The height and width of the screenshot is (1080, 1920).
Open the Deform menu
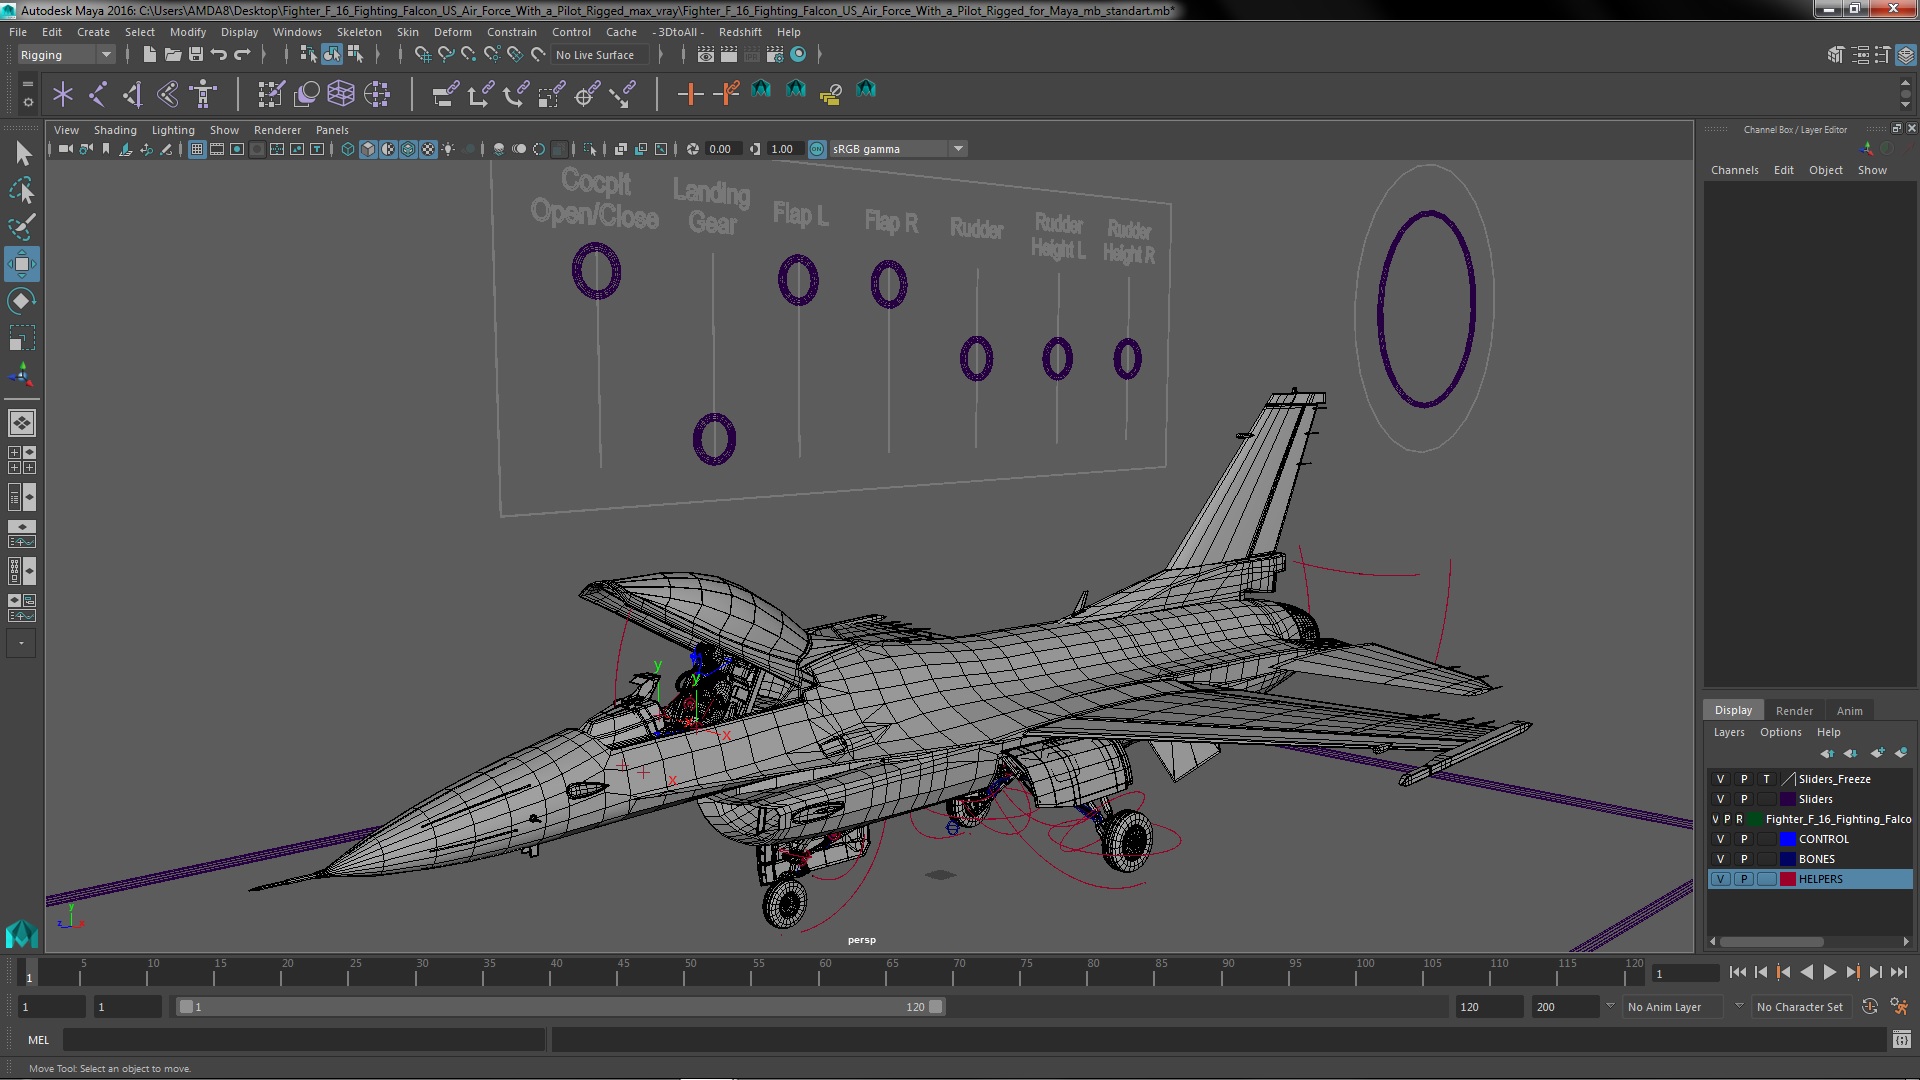tap(452, 32)
